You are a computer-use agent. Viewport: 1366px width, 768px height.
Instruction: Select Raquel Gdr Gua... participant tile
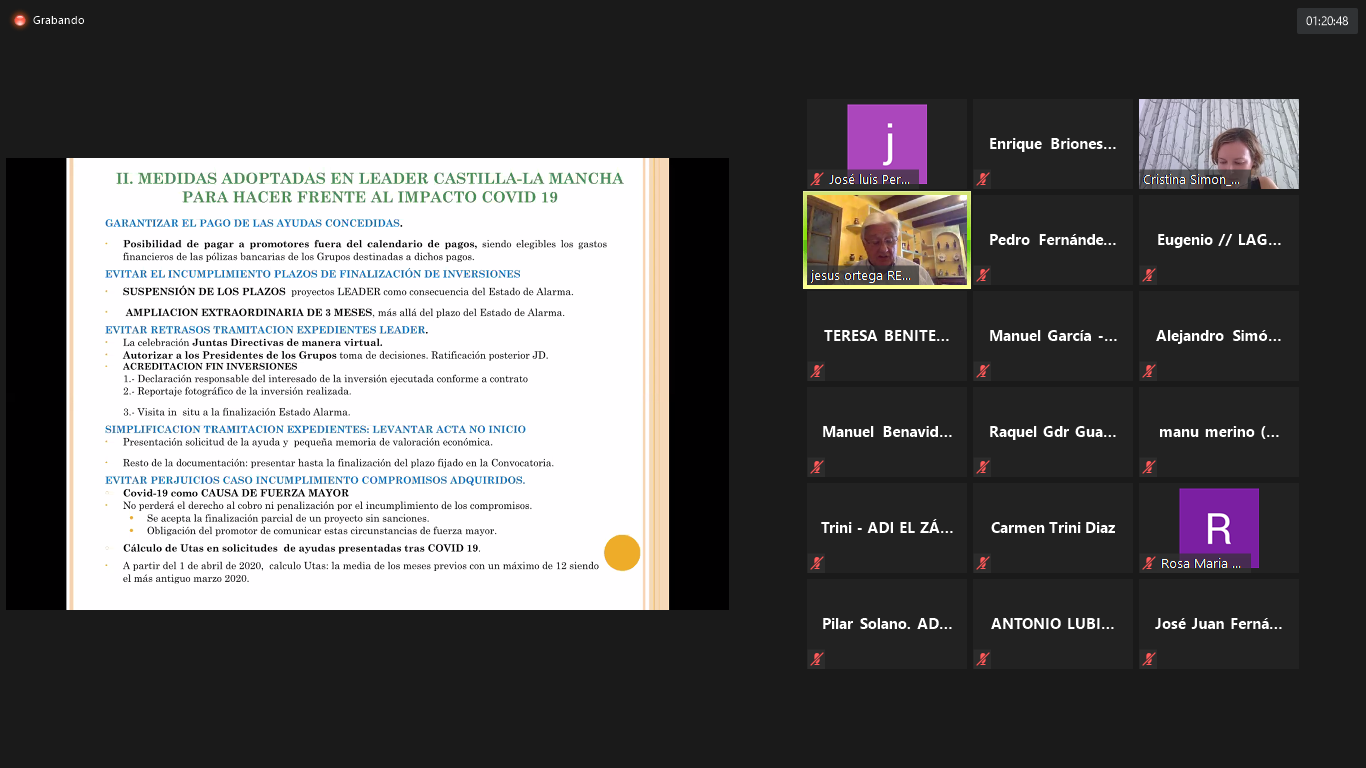[1053, 432]
